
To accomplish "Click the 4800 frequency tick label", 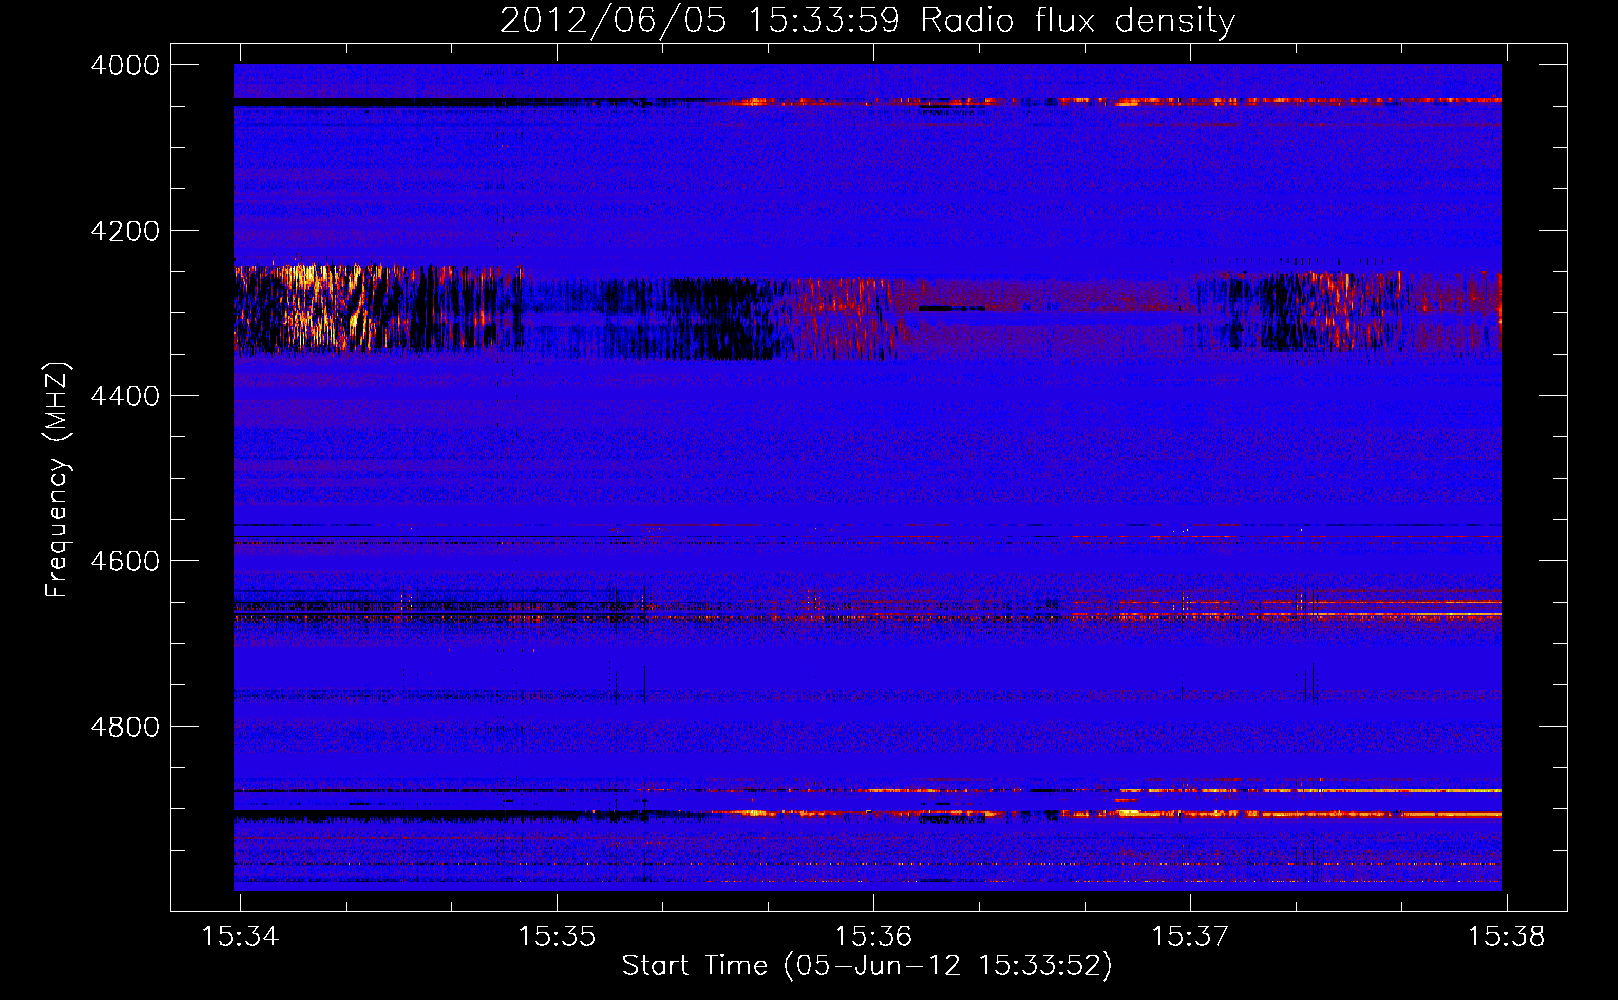I will pos(125,727).
